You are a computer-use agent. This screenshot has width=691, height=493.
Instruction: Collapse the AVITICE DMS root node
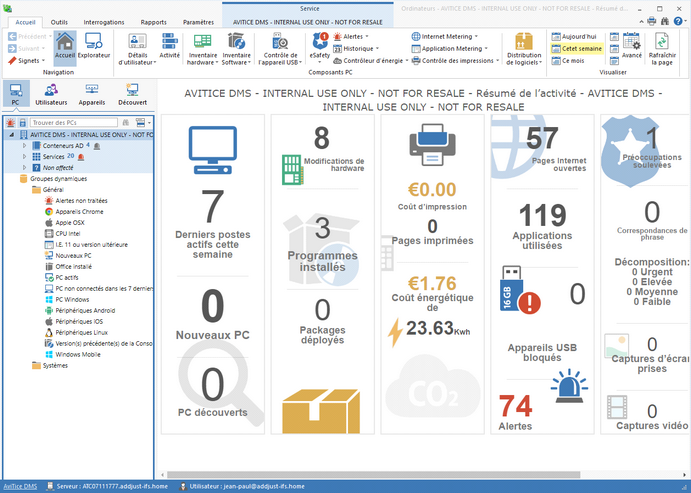click(11, 134)
